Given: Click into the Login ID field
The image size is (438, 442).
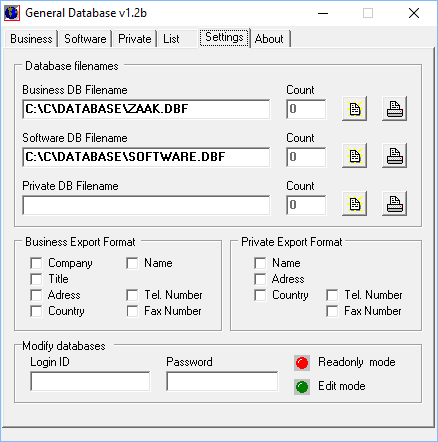Looking at the screenshot, I should point(90,381).
